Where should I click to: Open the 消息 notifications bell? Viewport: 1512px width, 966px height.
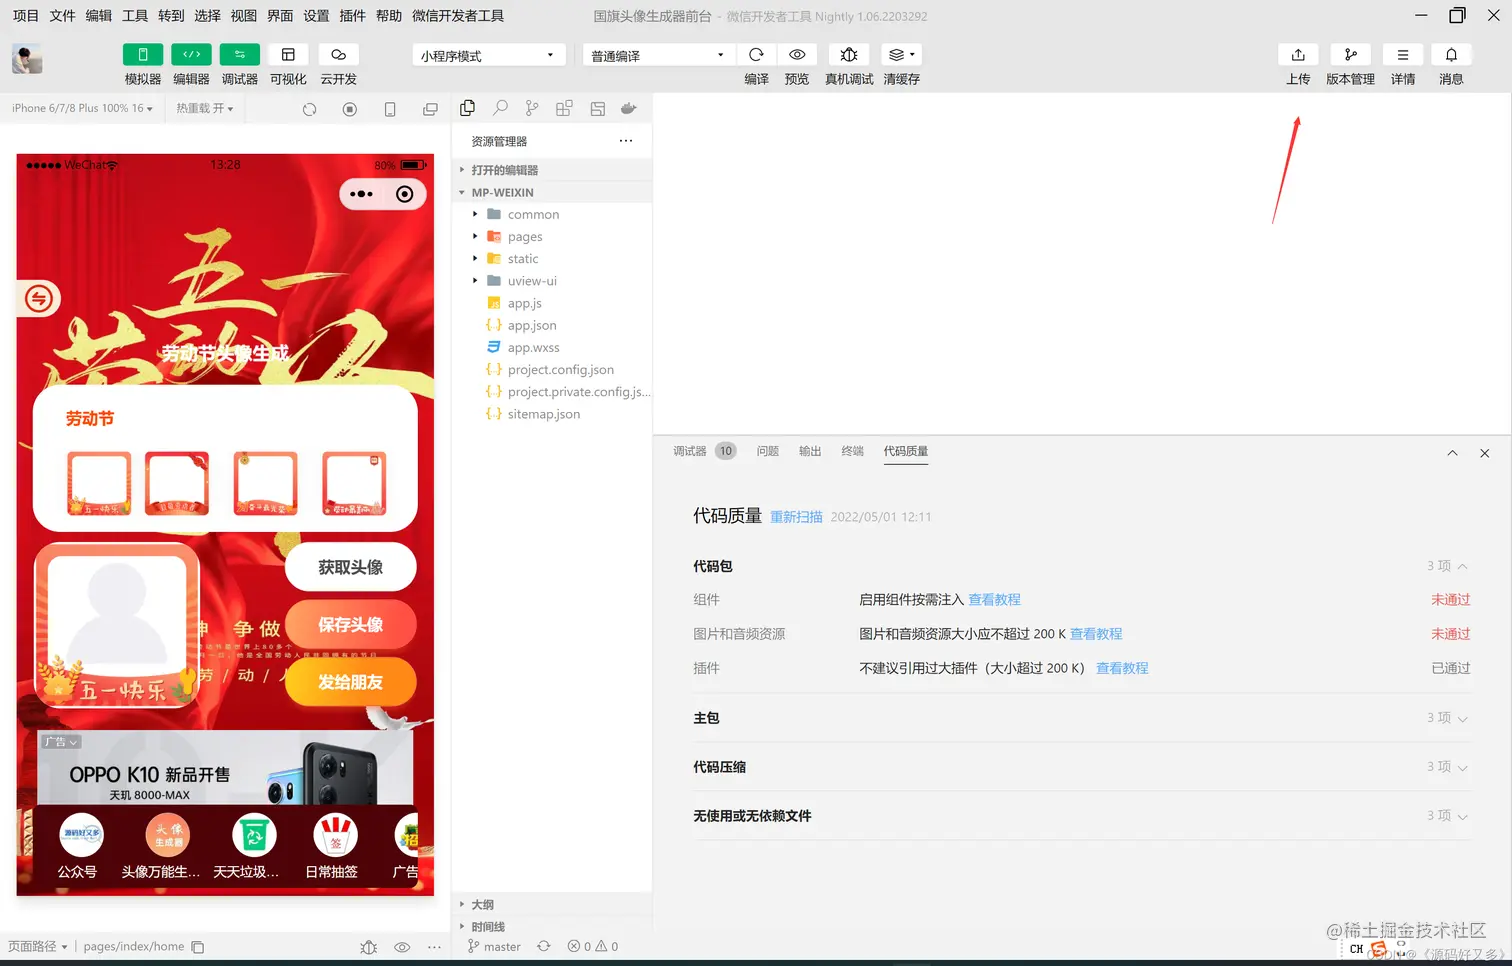click(x=1451, y=54)
